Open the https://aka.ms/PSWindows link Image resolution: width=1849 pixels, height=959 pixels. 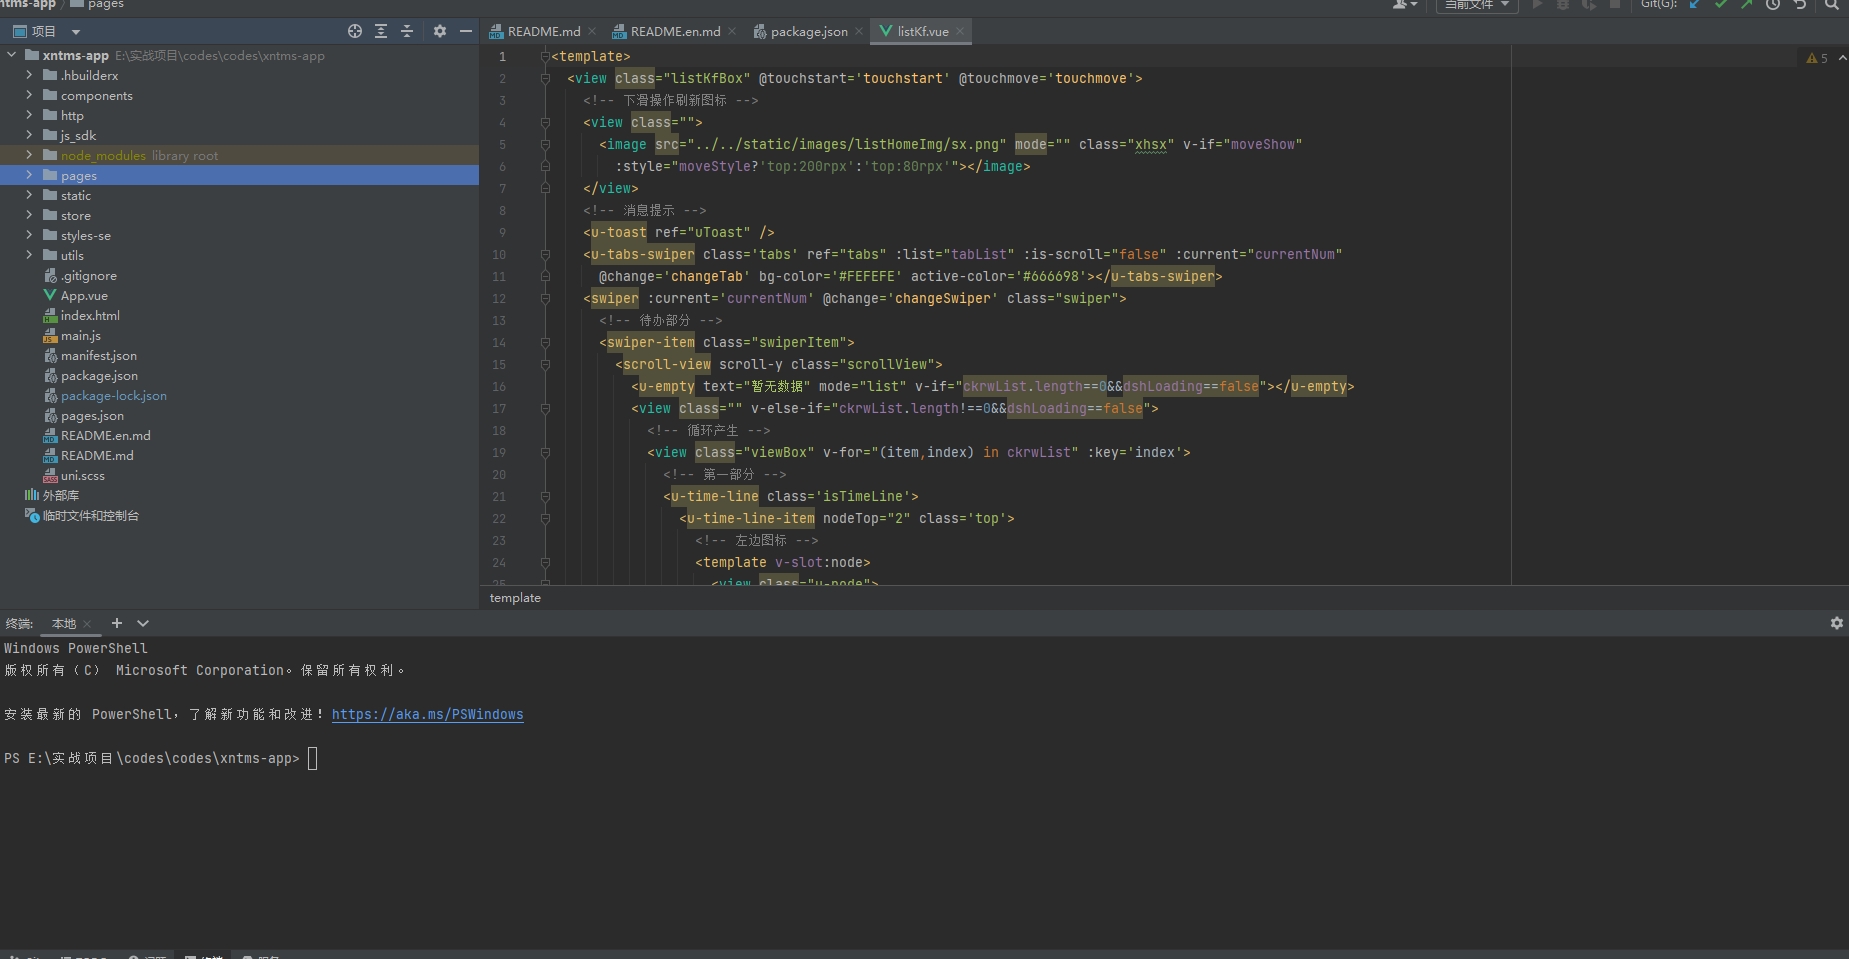[x=427, y=714]
